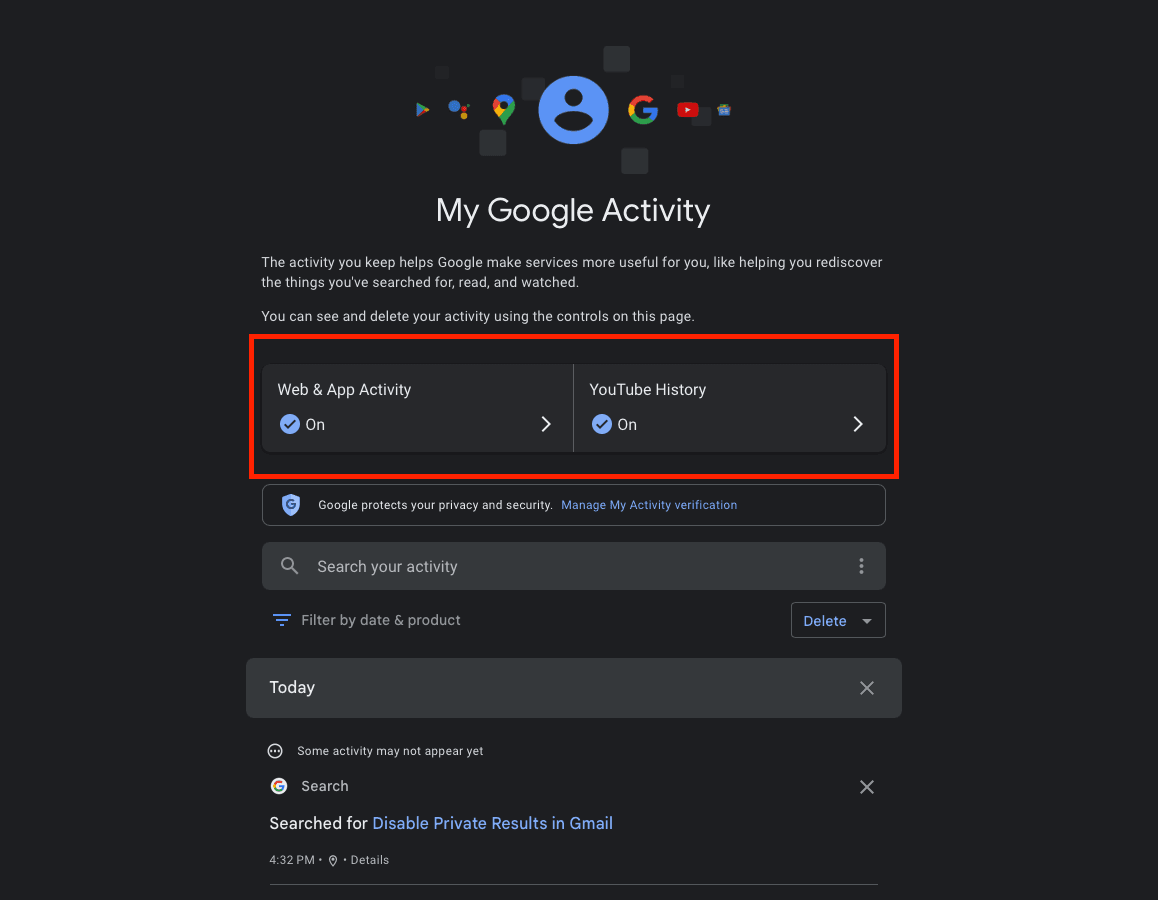Image resolution: width=1158 pixels, height=900 pixels.
Task: Delete Today's activity with X button
Action: [x=867, y=688]
